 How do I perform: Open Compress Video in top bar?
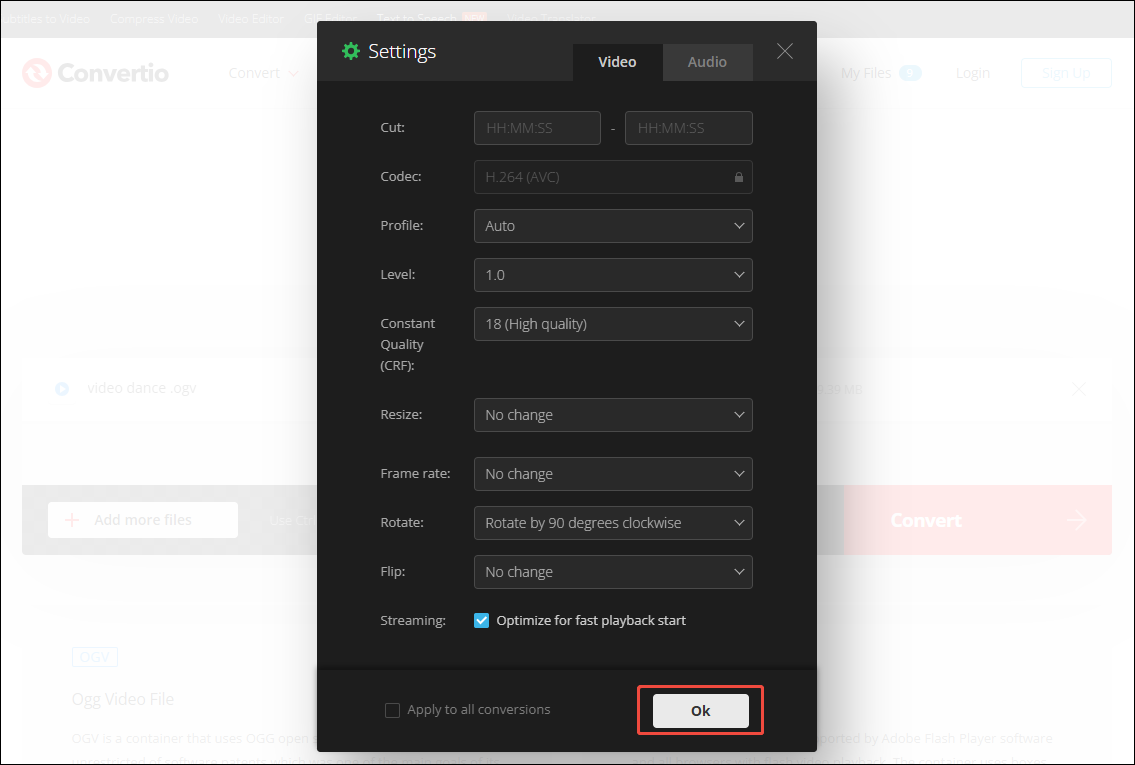(154, 19)
